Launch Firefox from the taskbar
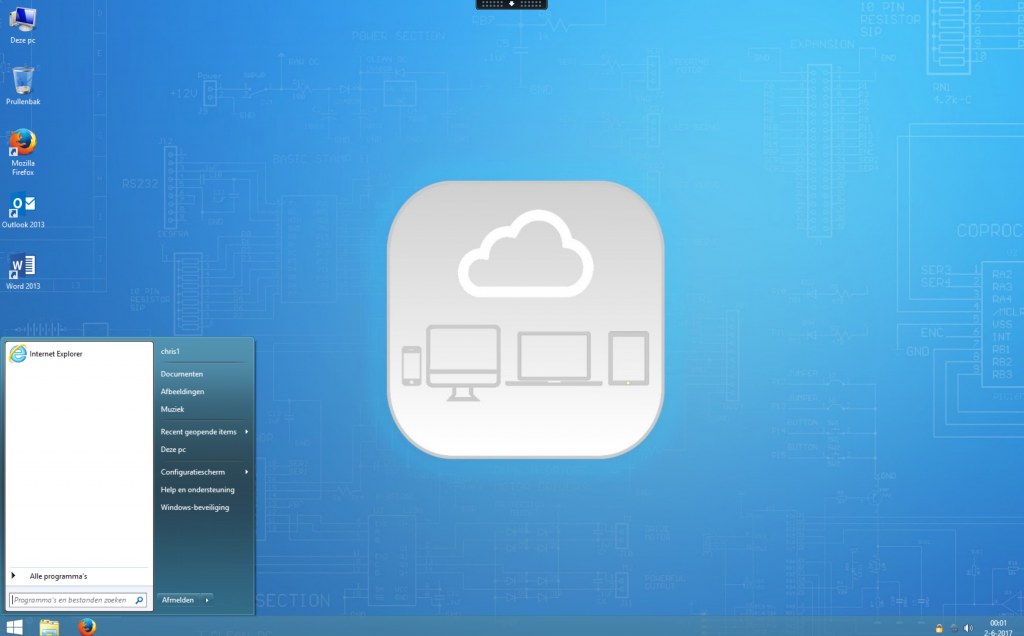The width and height of the screenshot is (1024, 636). pos(87,627)
